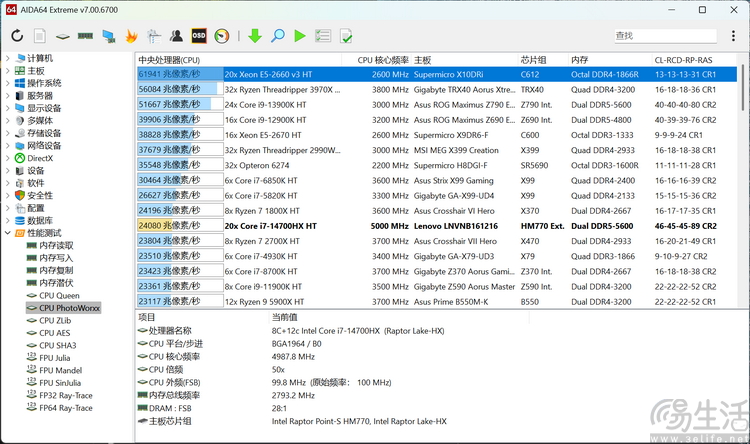Select the CPU AES benchmark
This screenshot has width=750, height=444.
[x=55, y=333]
